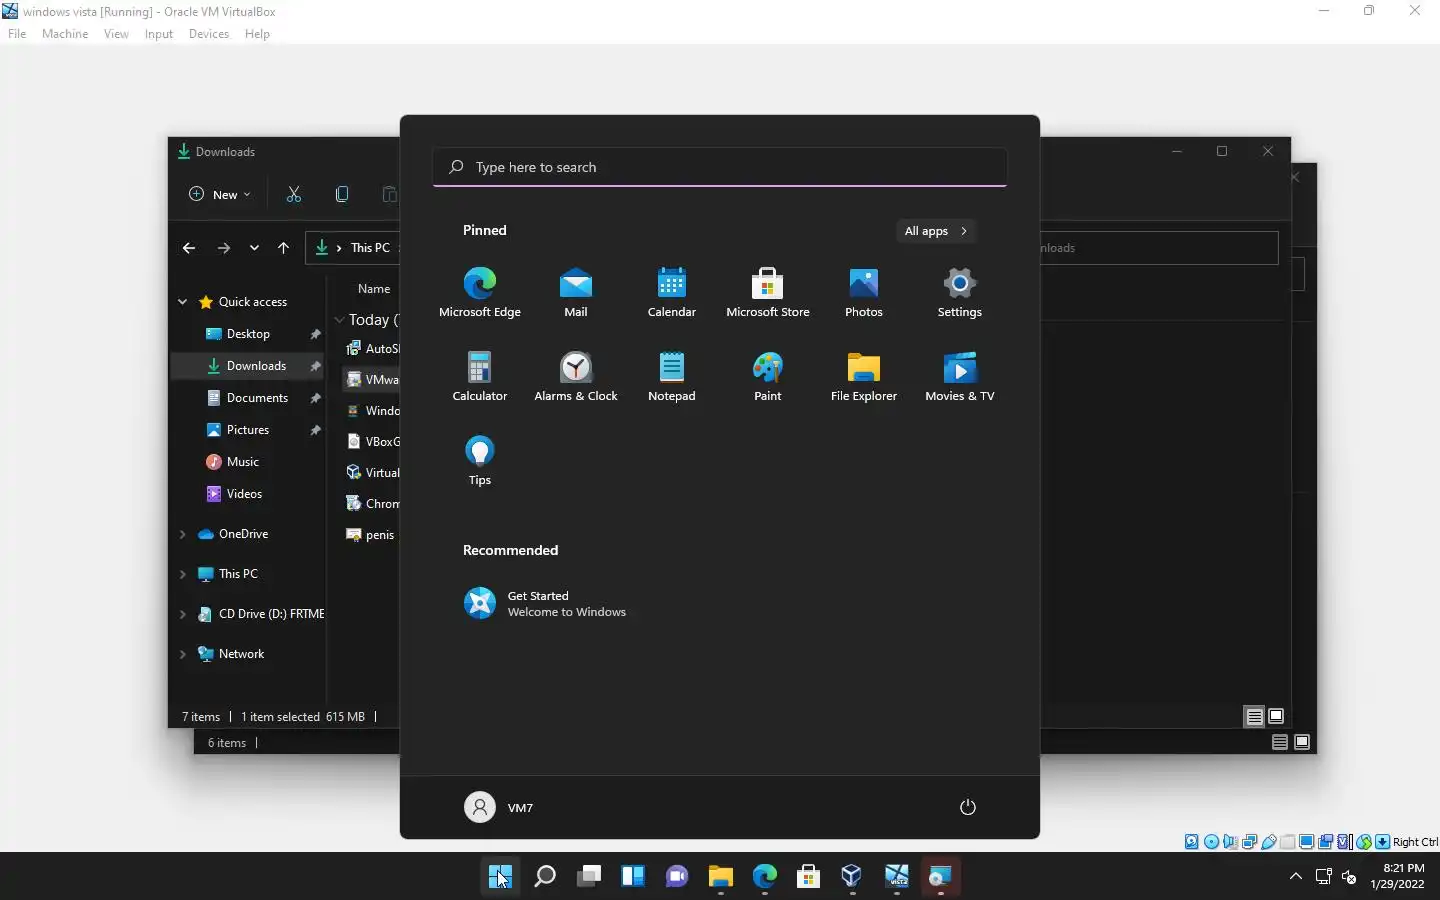Open the VirtualBox Input menu

[x=158, y=34]
